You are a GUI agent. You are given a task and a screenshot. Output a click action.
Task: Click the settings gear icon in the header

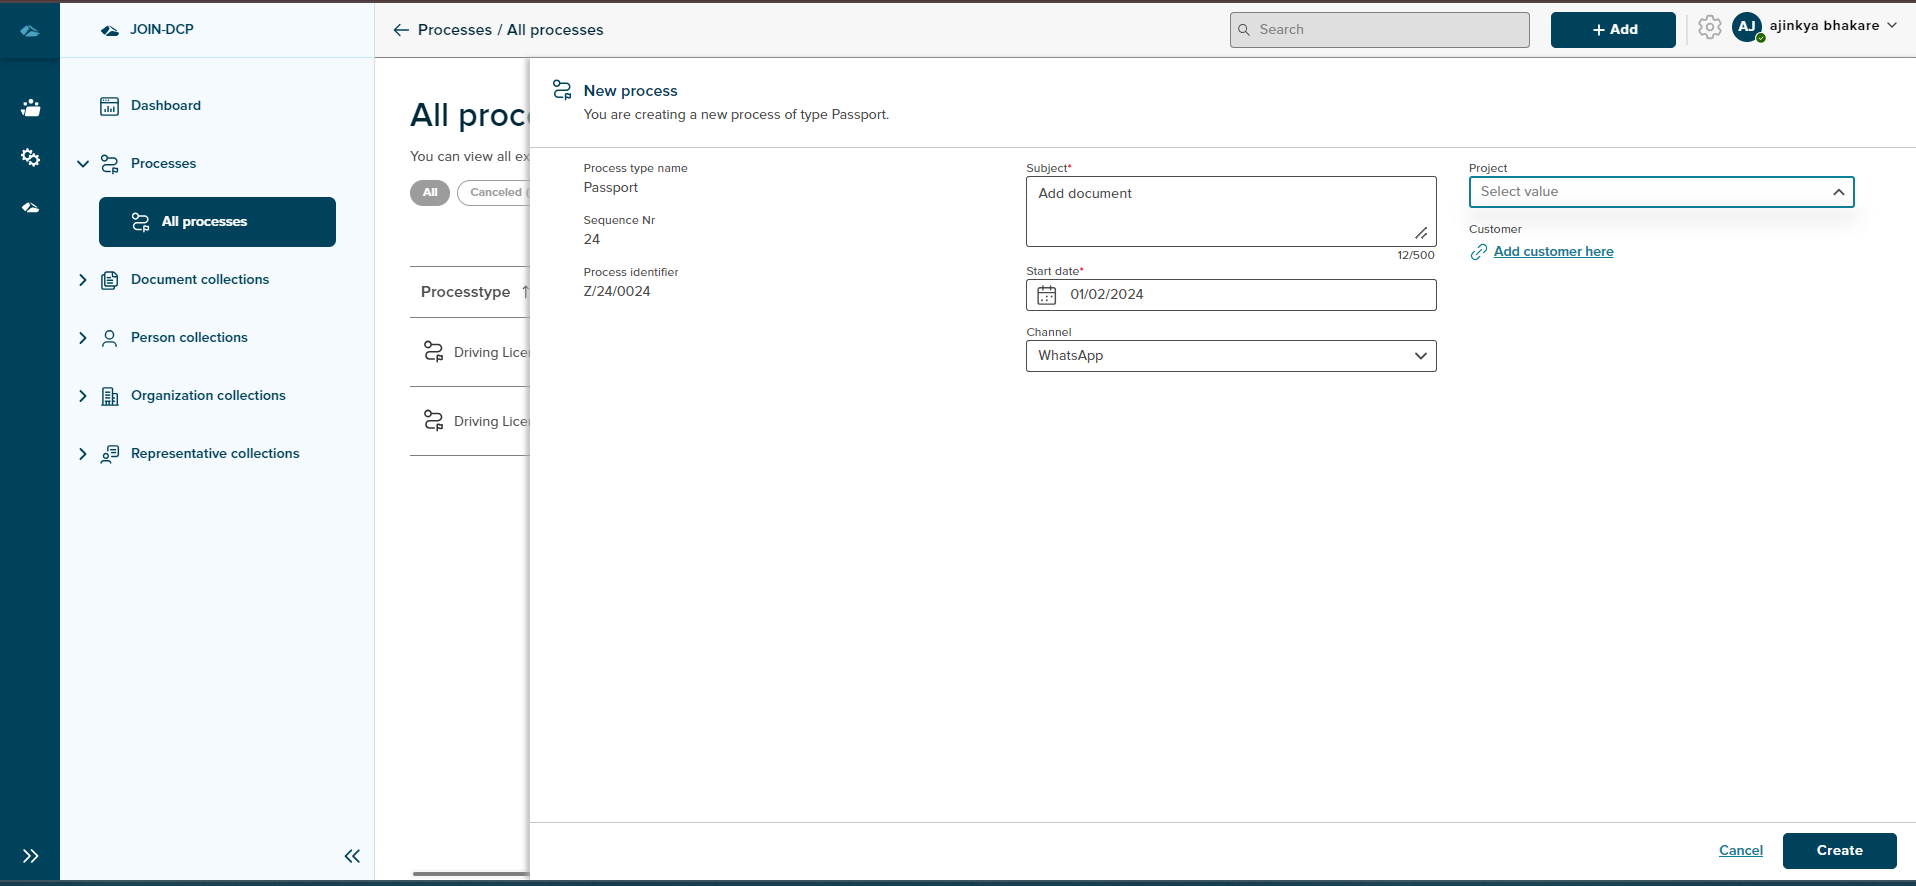(1709, 28)
